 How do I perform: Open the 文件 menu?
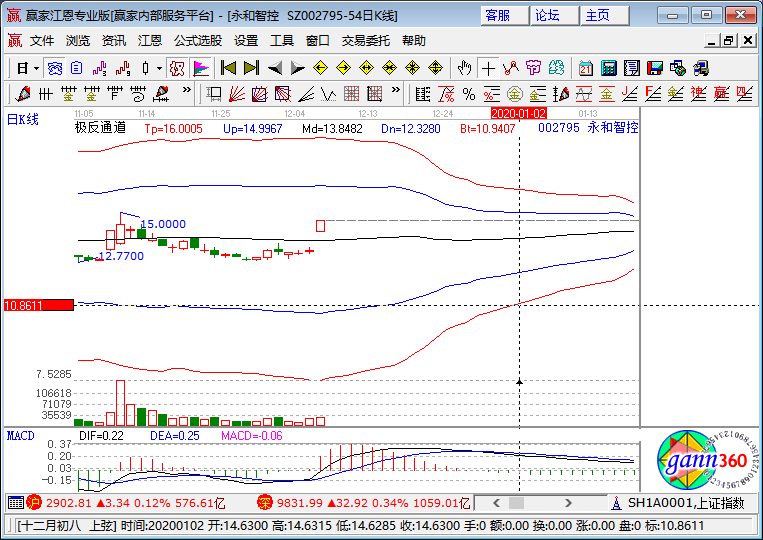[42, 41]
